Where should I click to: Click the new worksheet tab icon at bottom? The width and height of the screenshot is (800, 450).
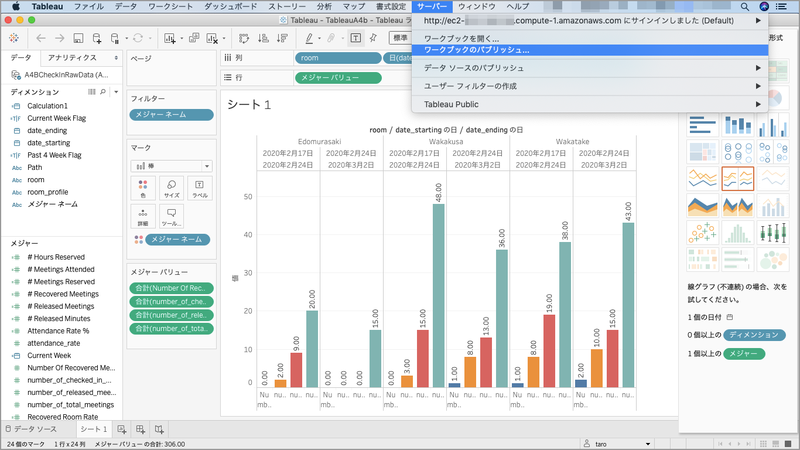tap(121, 429)
